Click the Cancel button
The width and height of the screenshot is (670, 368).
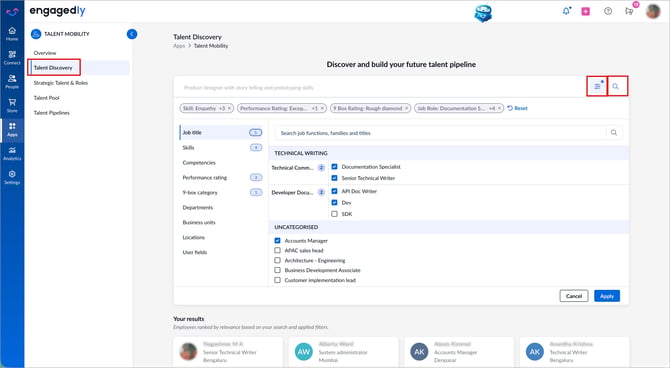coord(574,296)
